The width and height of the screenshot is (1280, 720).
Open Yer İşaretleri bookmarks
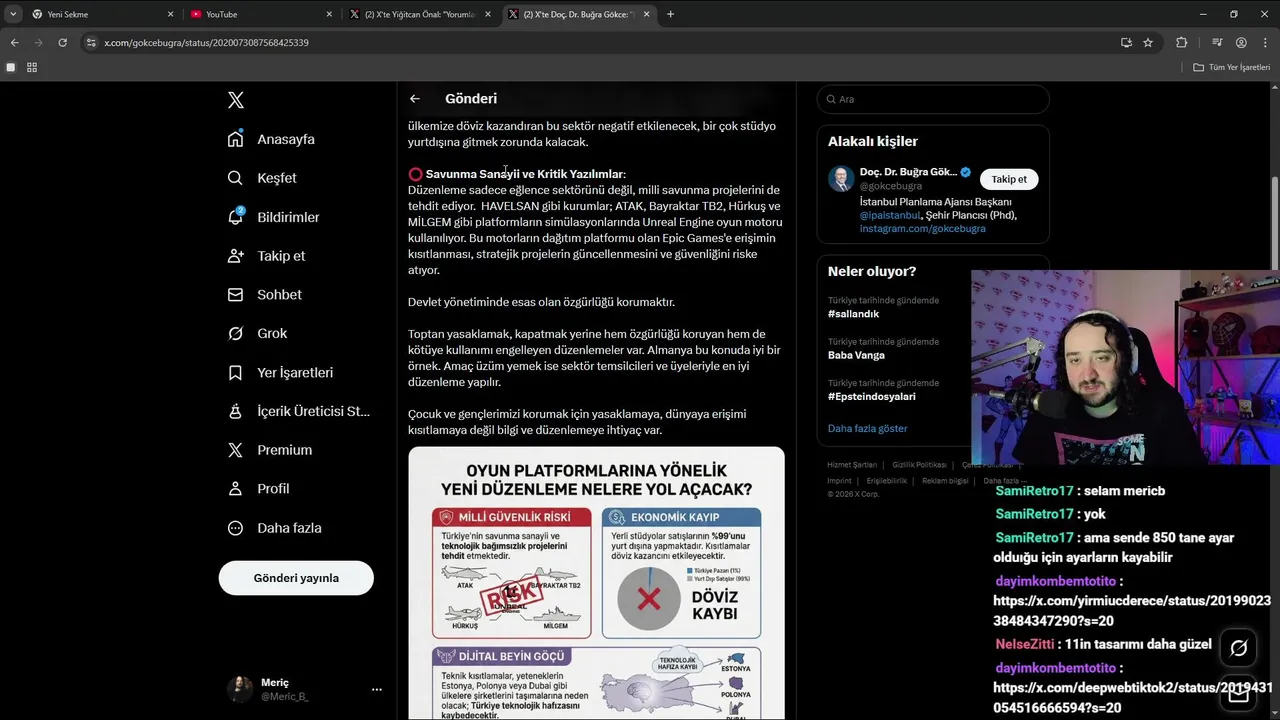coord(280,372)
